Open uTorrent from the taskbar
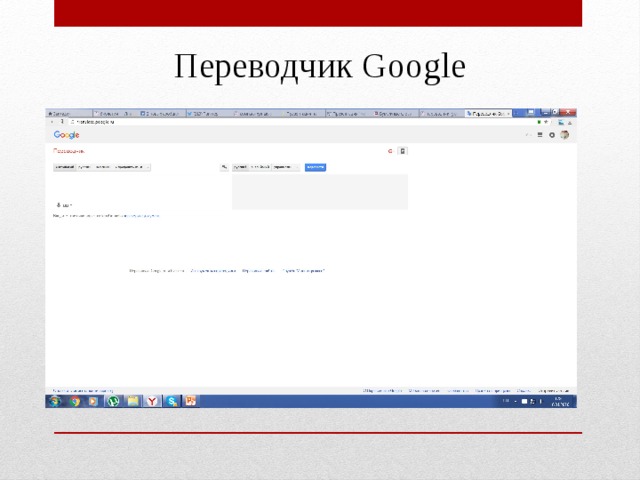Screen dimensions: 640x480 (x=113, y=401)
